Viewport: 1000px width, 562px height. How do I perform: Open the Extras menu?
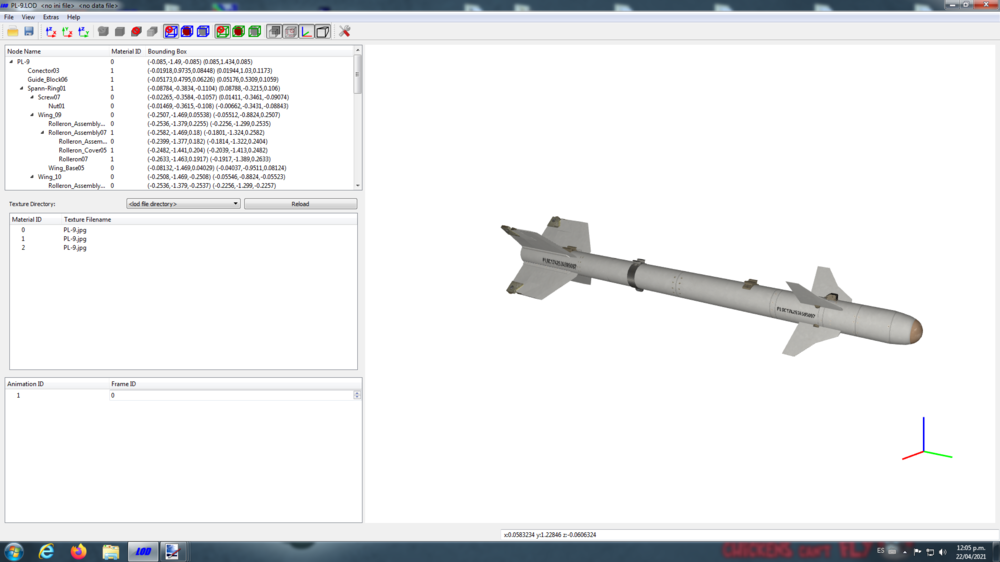(50, 17)
